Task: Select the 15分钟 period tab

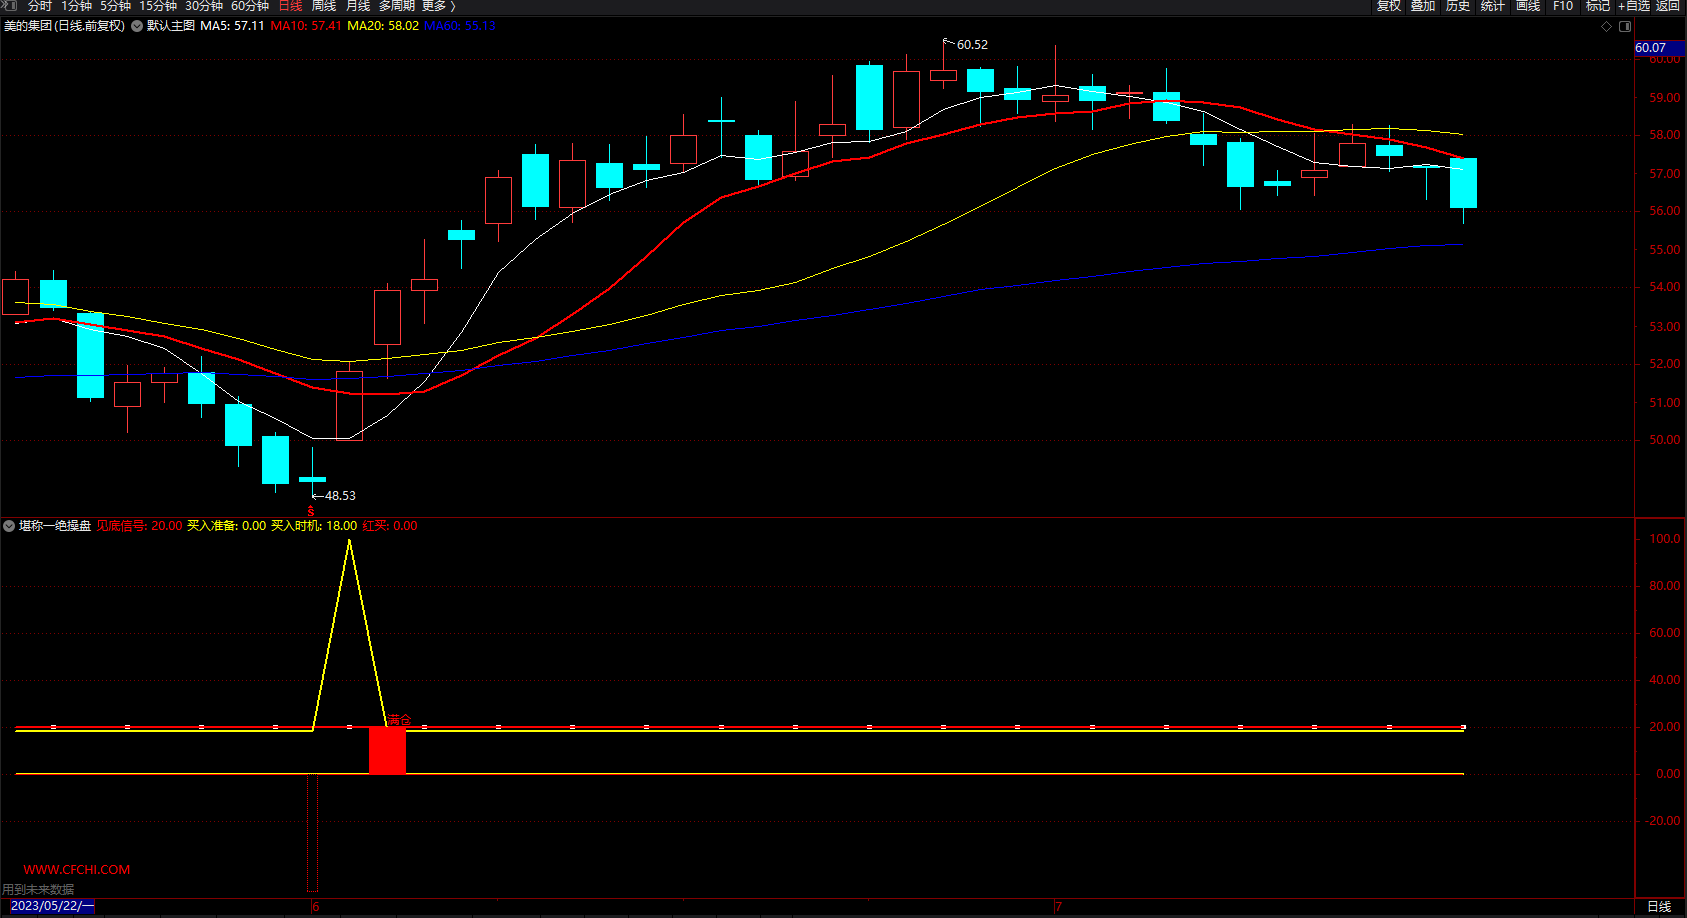Action: tap(158, 6)
